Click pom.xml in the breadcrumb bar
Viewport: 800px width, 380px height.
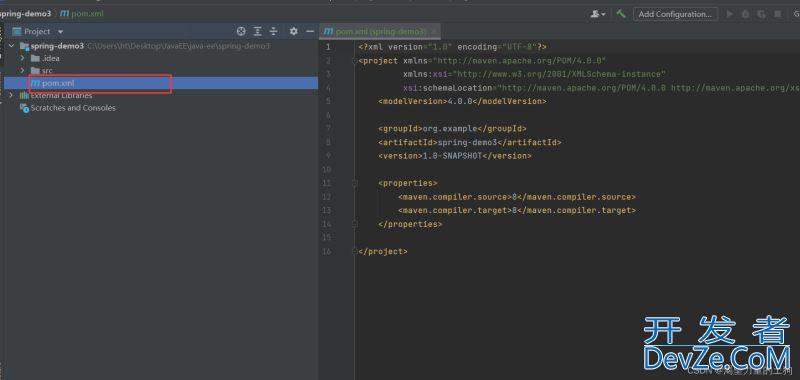pyautogui.click(x=87, y=14)
